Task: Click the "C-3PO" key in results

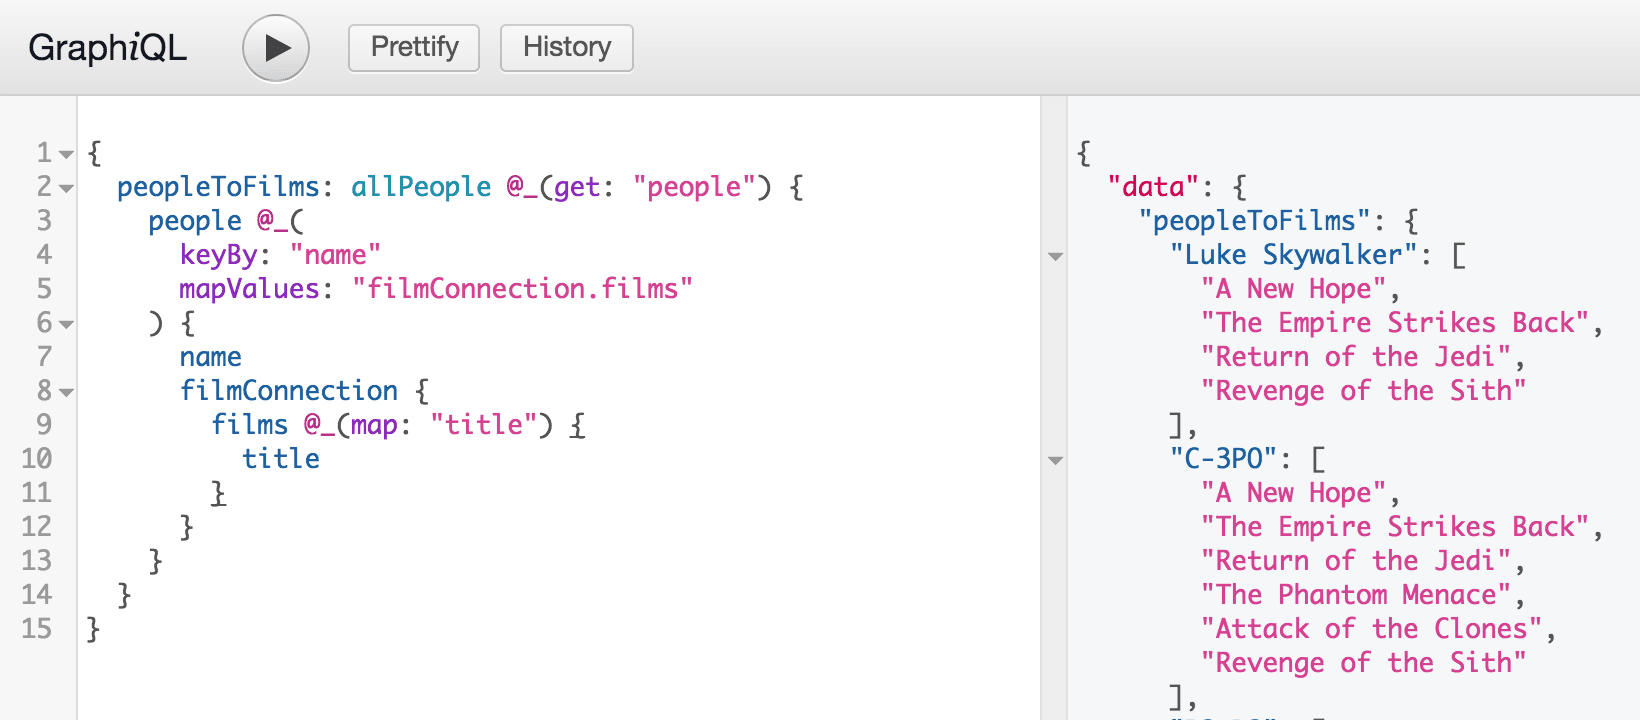Action: click(1224, 459)
